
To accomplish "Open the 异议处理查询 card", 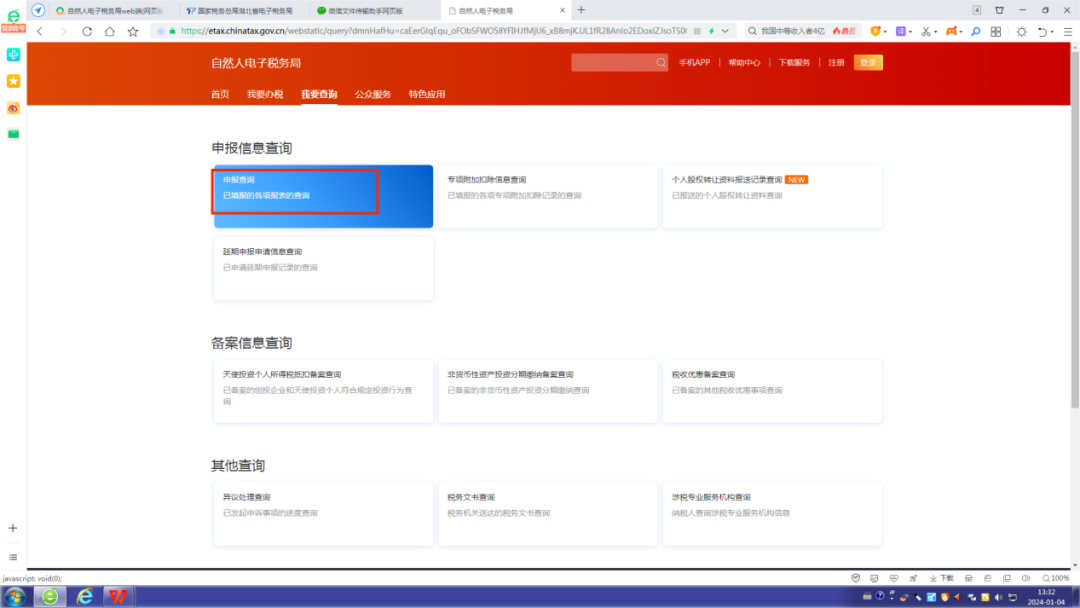I will (323, 514).
